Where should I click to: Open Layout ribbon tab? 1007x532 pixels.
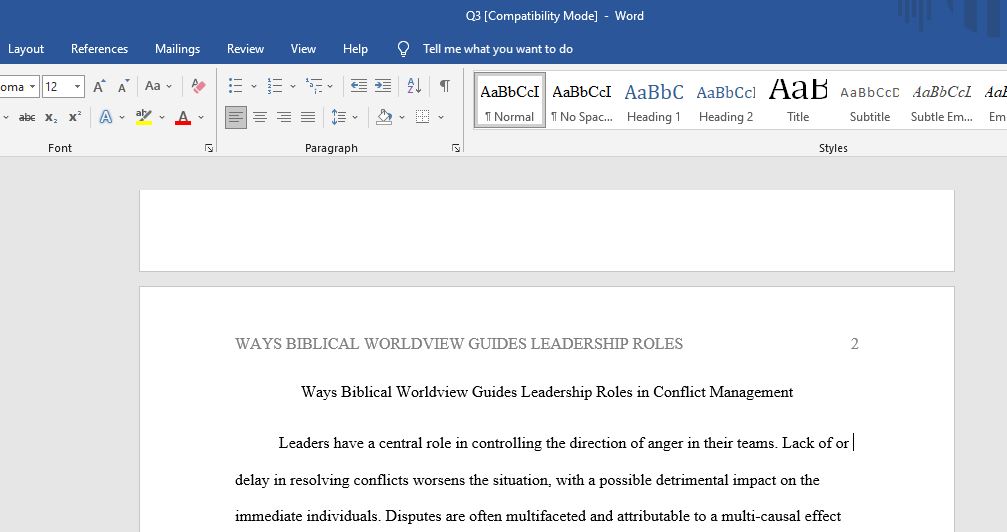[x=26, y=49]
